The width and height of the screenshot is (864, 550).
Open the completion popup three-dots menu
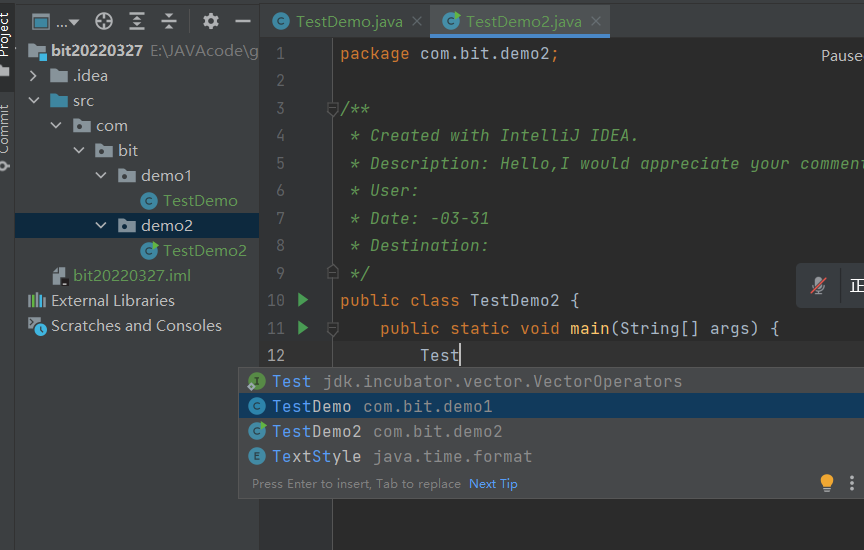(851, 483)
